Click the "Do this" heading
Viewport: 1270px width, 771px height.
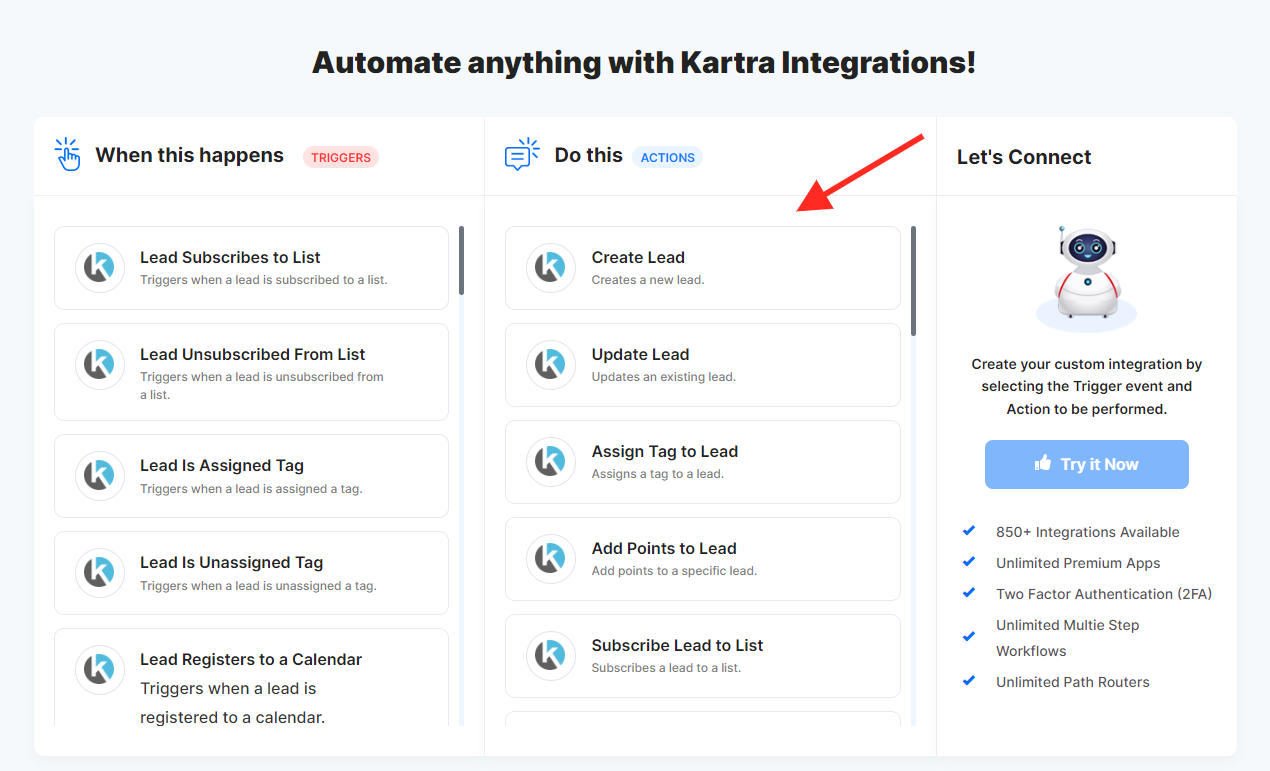tap(589, 155)
